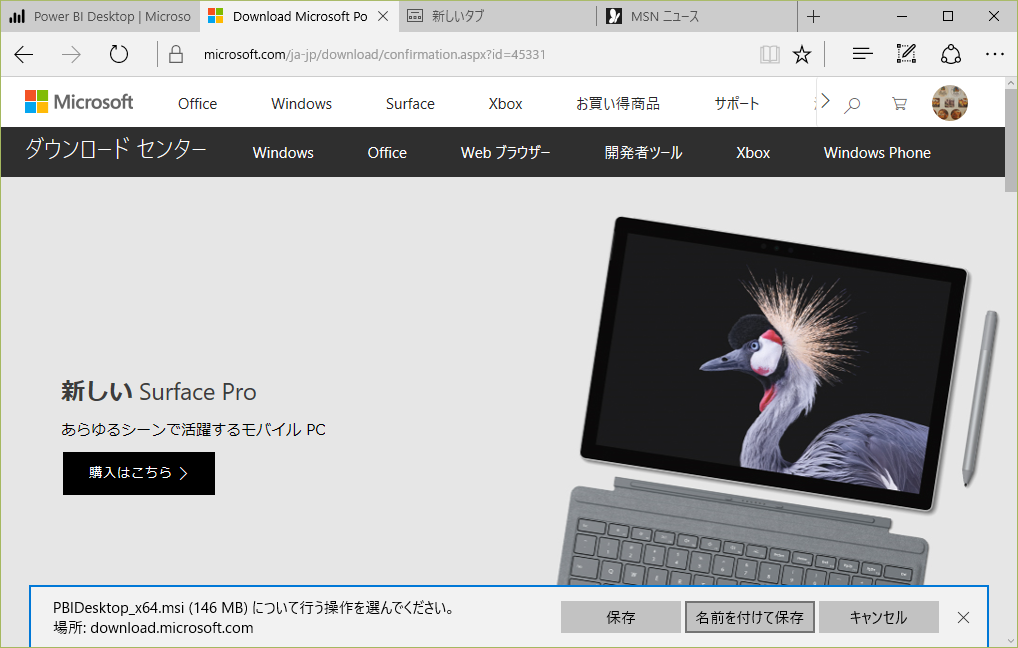
Task: Open 開発者ツール category
Action: 643,153
